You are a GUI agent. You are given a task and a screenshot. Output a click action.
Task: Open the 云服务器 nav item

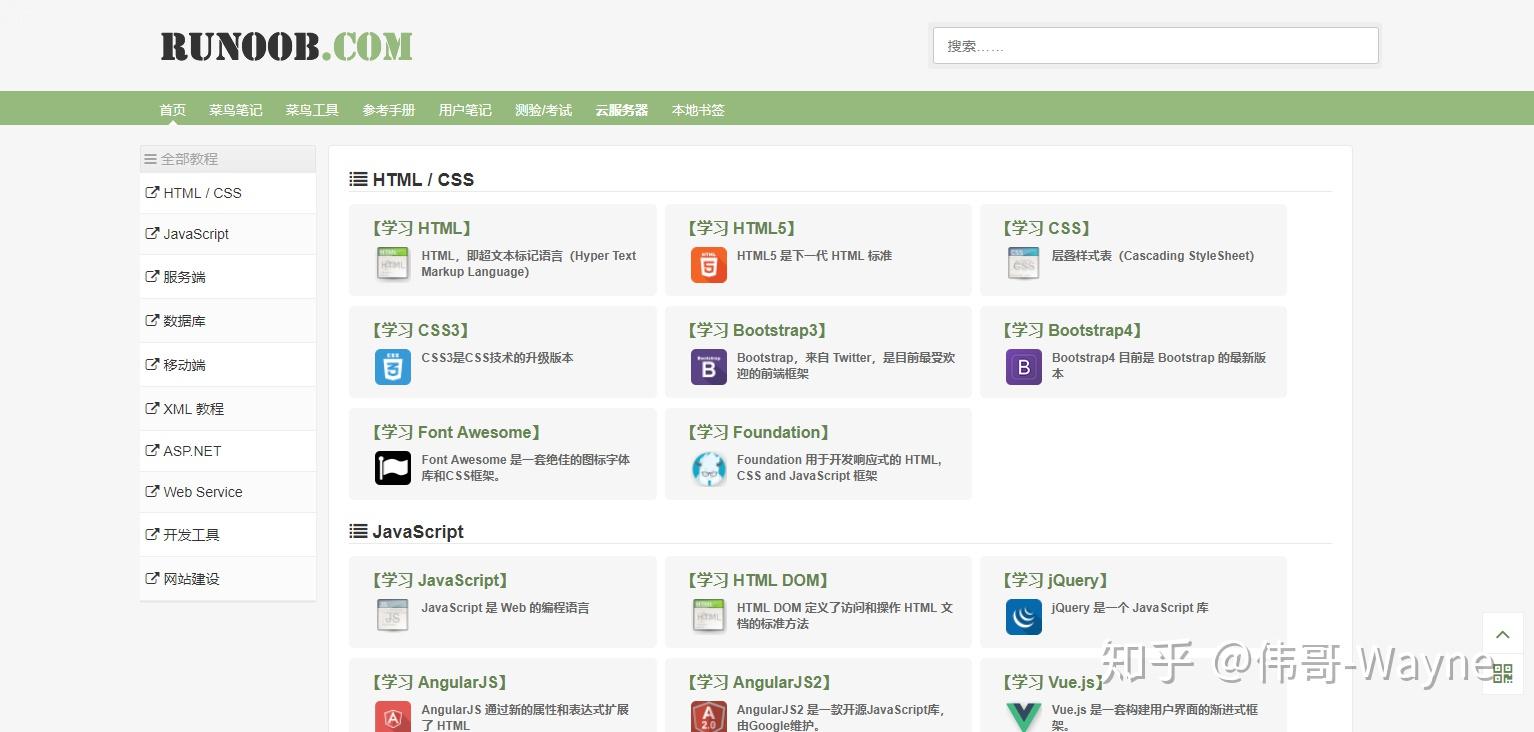(x=621, y=110)
